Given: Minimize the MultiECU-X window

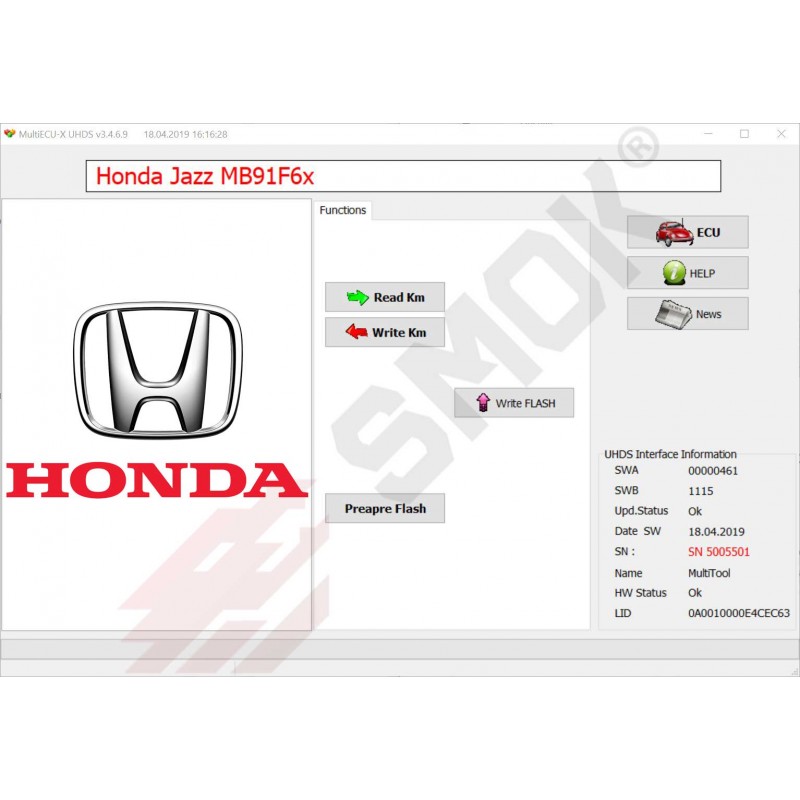Looking at the screenshot, I should 708,134.
